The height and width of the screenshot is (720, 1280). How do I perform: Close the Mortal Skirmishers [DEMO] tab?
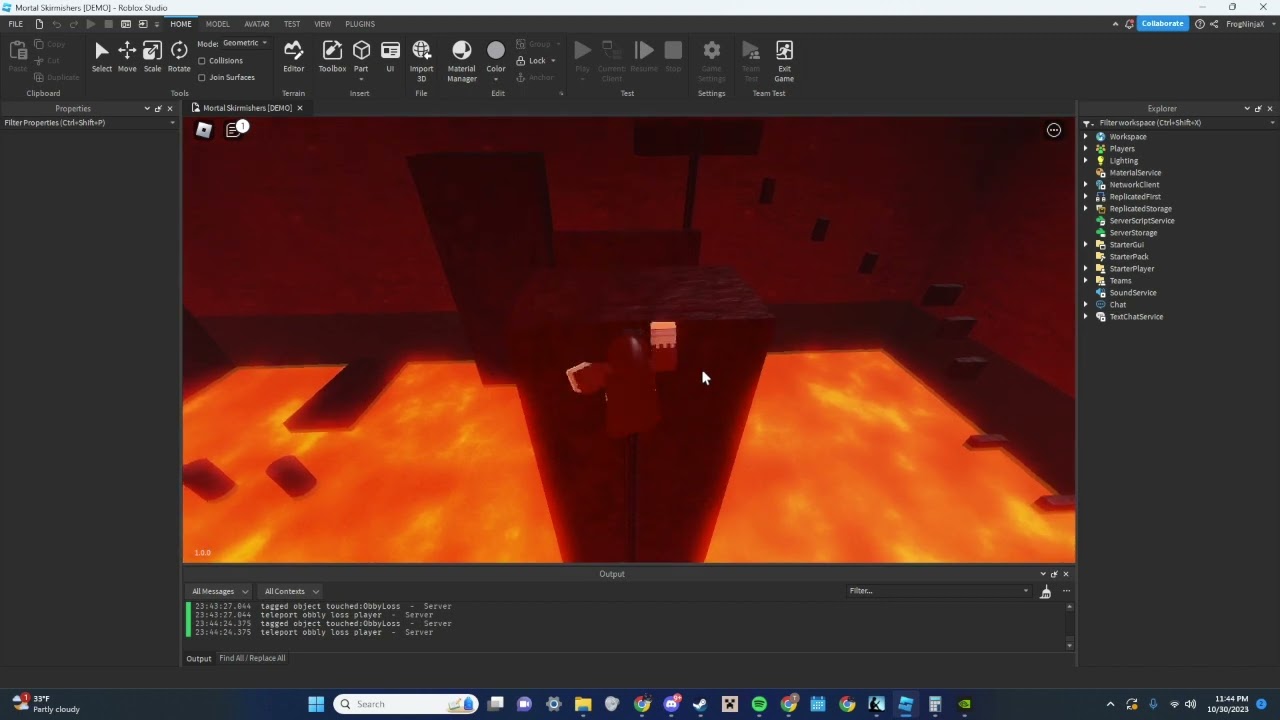(299, 108)
